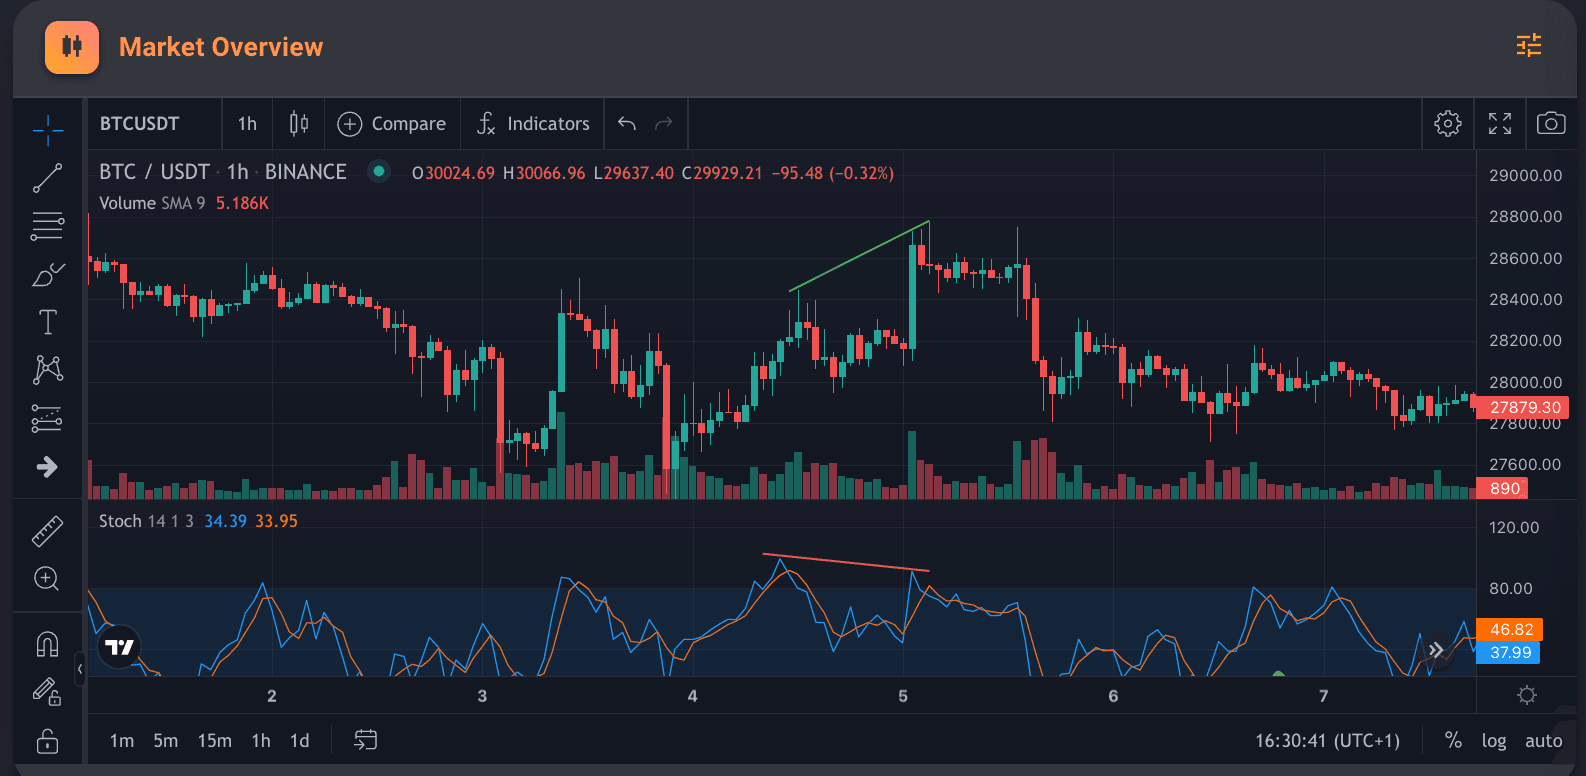Screen dimensions: 1586x776
Task: Open chart settings gear icon
Action: (1447, 123)
